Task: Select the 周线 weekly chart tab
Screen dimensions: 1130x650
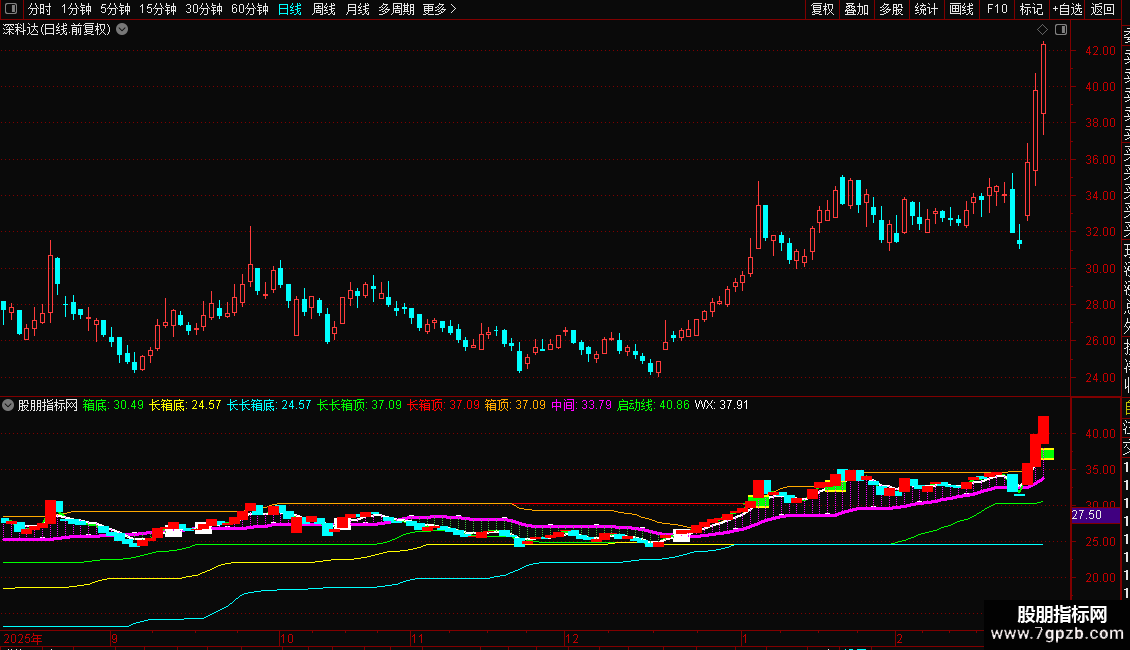Action: tap(324, 10)
